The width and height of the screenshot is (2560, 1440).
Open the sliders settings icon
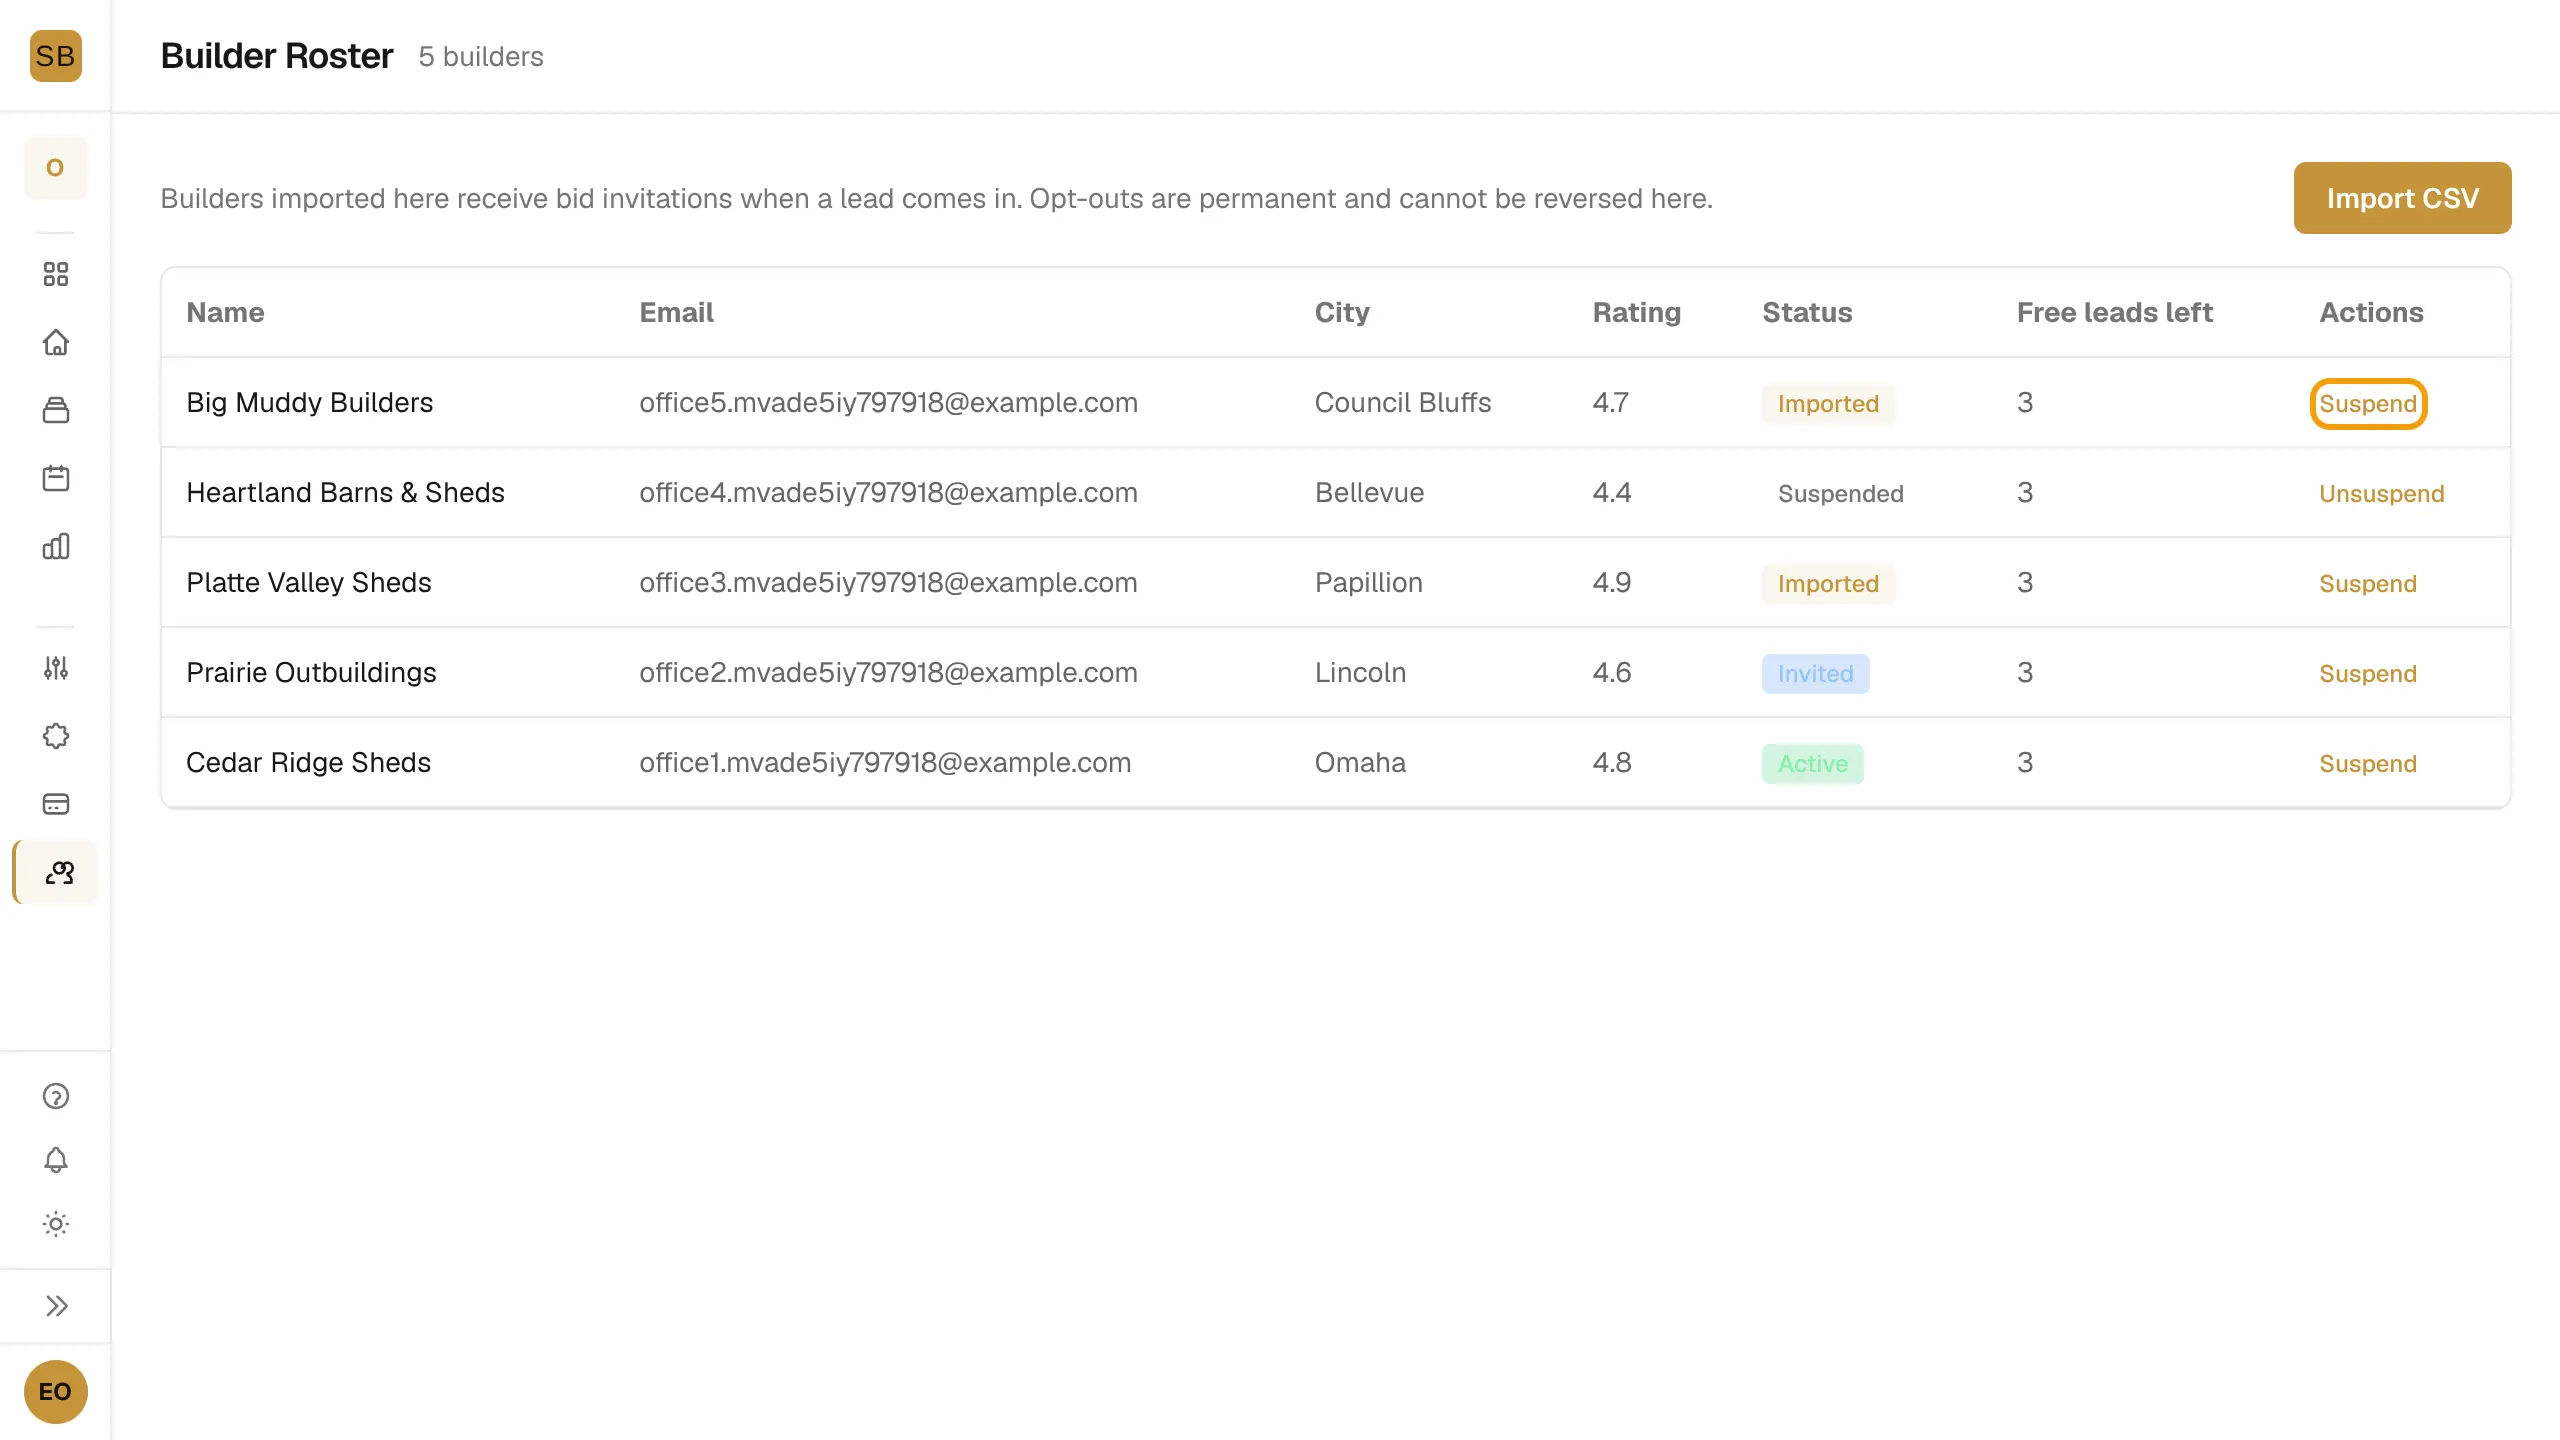click(x=56, y=668)
